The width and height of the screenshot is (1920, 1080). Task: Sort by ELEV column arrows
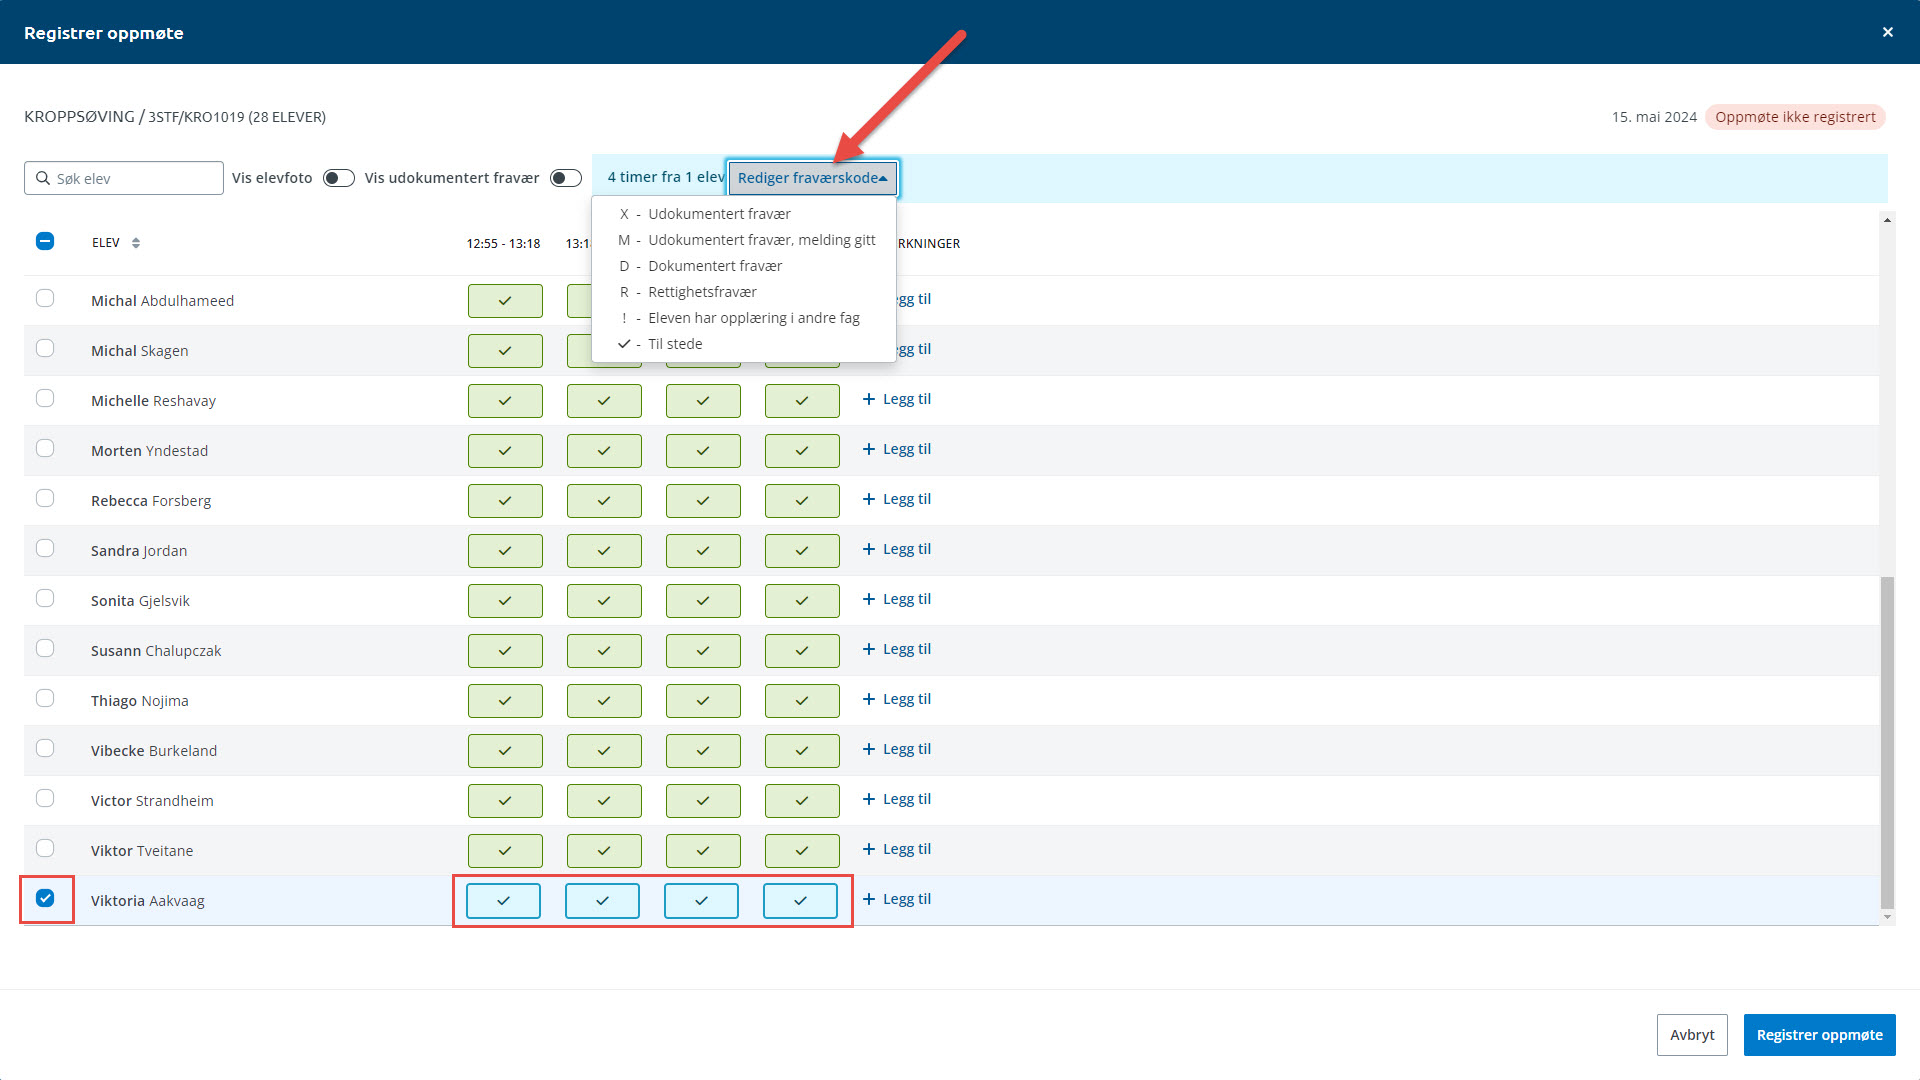(x=136, y=243)
